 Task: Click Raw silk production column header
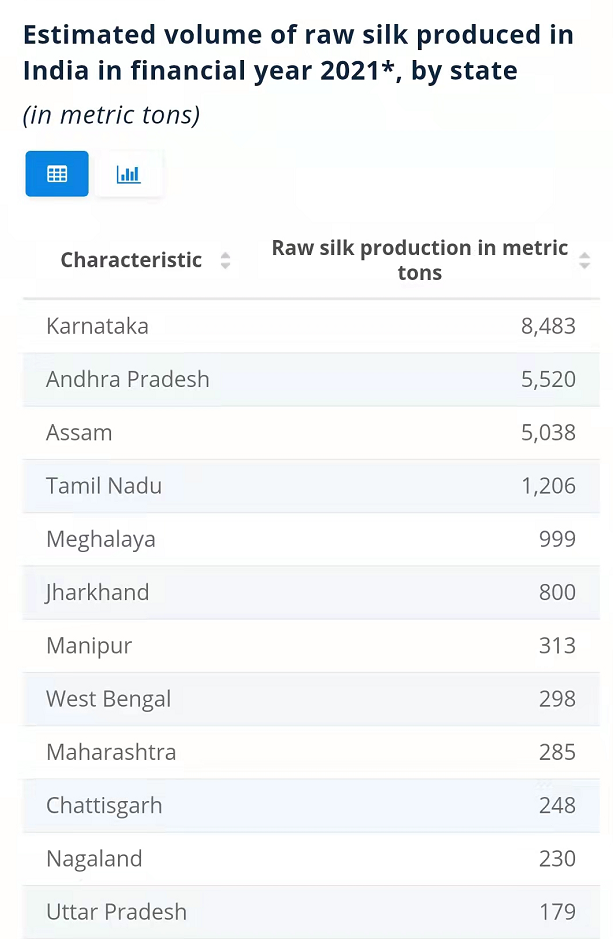[419, 260]
